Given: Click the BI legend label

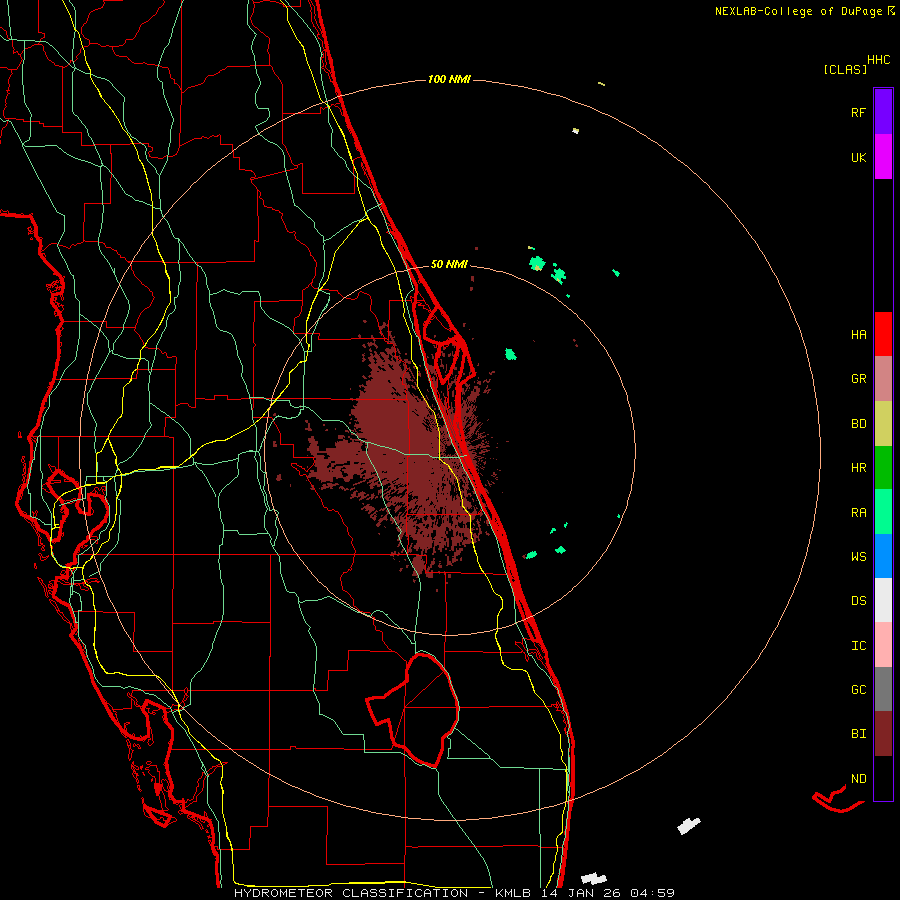Looking at the screenshot, I should [x=858, y=734].
